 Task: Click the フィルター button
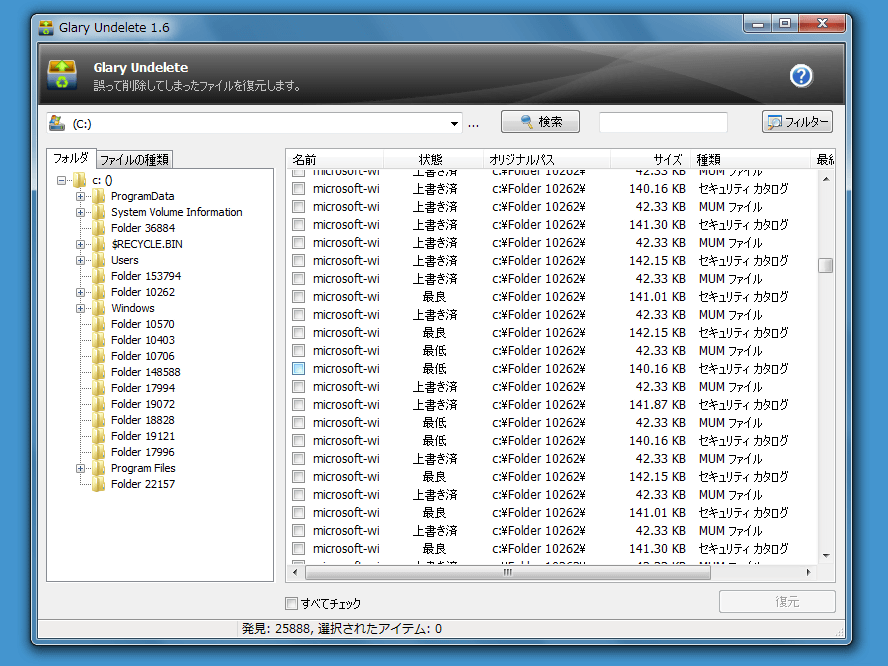pos(797,122)
